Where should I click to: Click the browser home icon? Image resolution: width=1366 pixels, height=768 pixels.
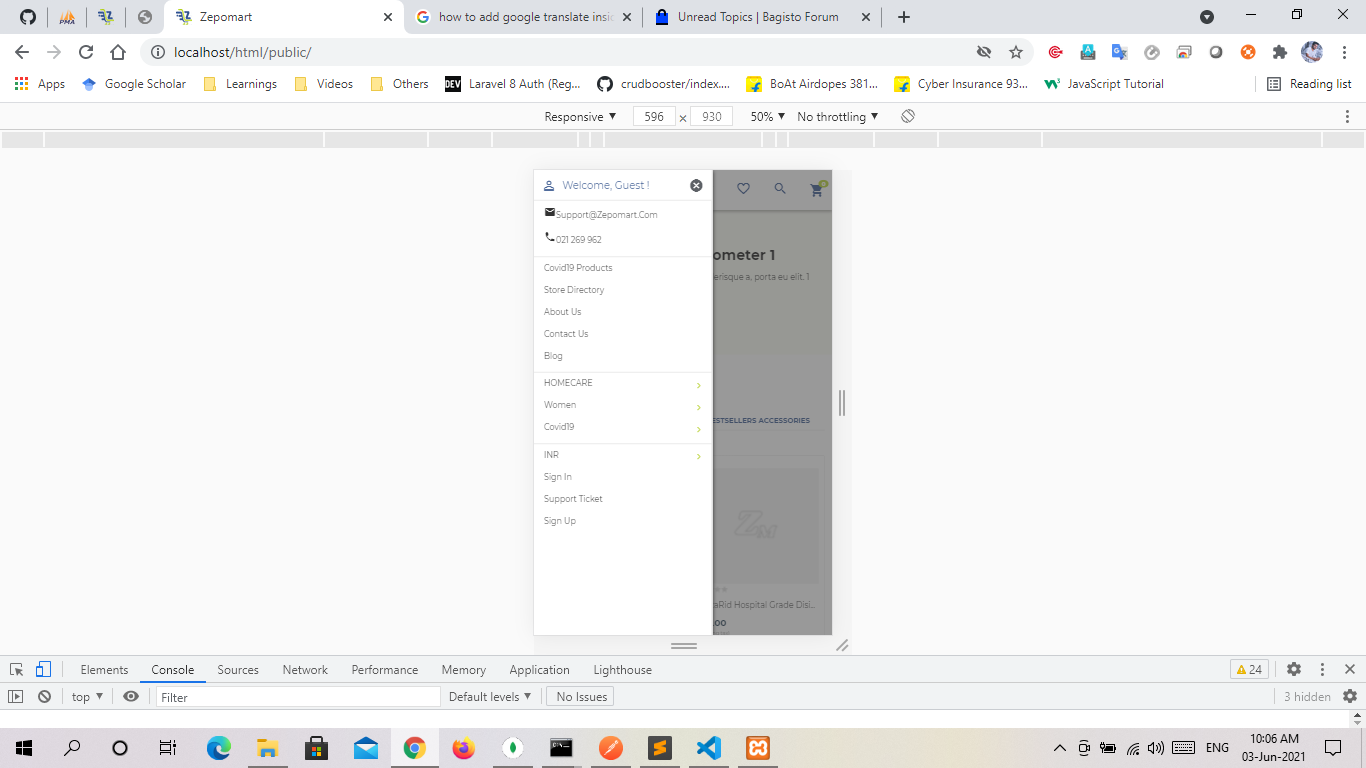click(x=118, y=52)
